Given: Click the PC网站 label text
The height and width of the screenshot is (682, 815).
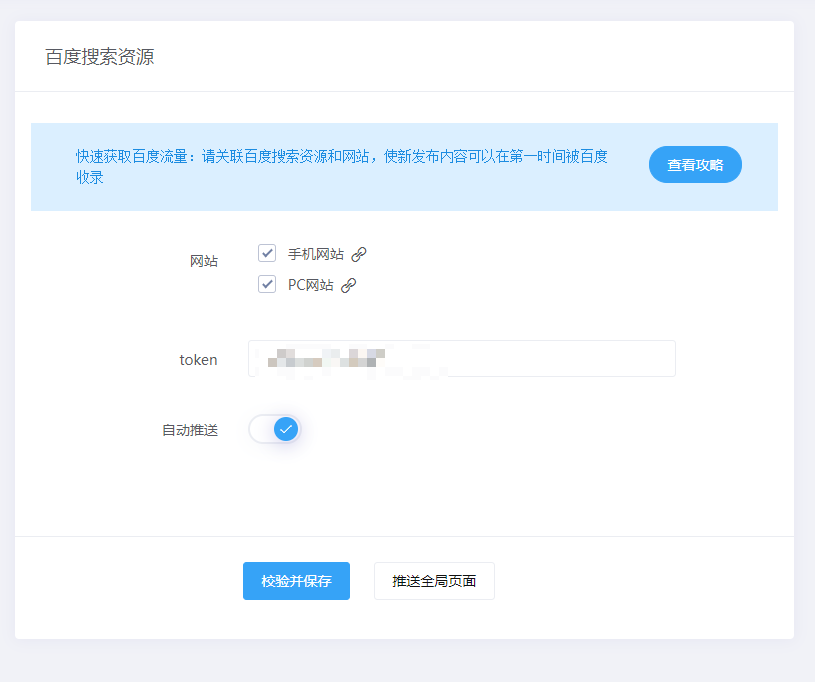Looking at the screenshot, I should pyautogui.click(x=311, y=285).
